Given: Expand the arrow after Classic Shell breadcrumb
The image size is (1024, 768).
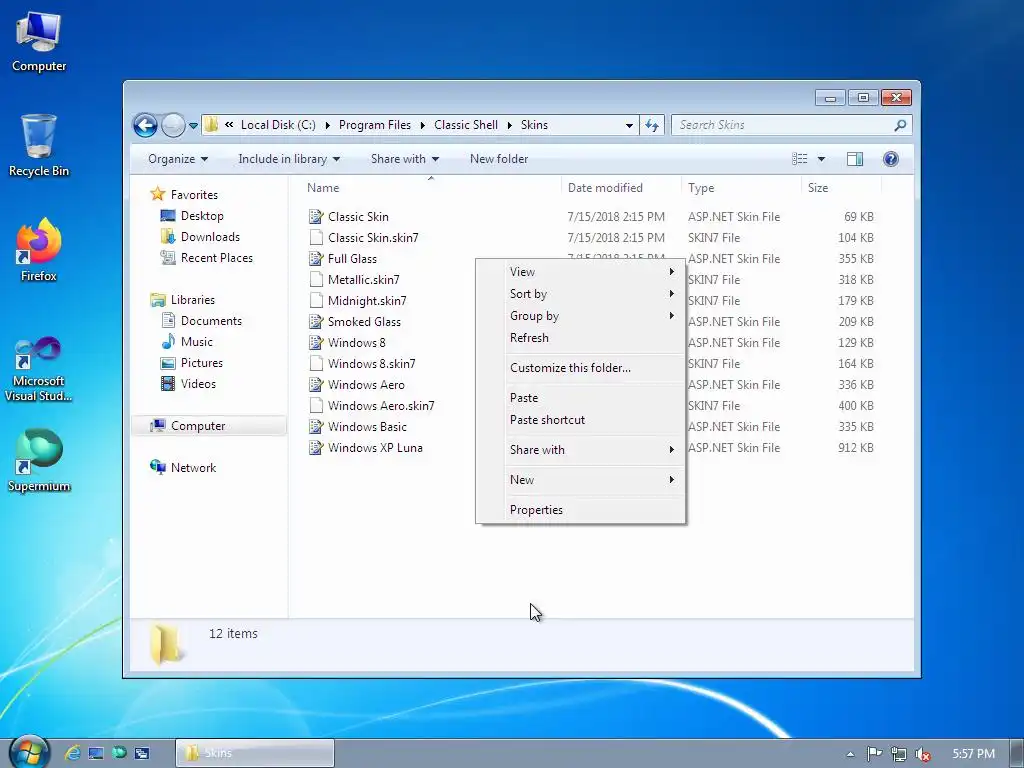Looking at the screenshot, I should click(x=509, y=125).
